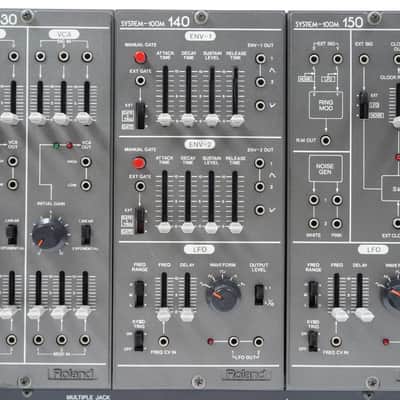
Task: Click the ENV-2 inverted output jack
Action: [x=260, y=210]
